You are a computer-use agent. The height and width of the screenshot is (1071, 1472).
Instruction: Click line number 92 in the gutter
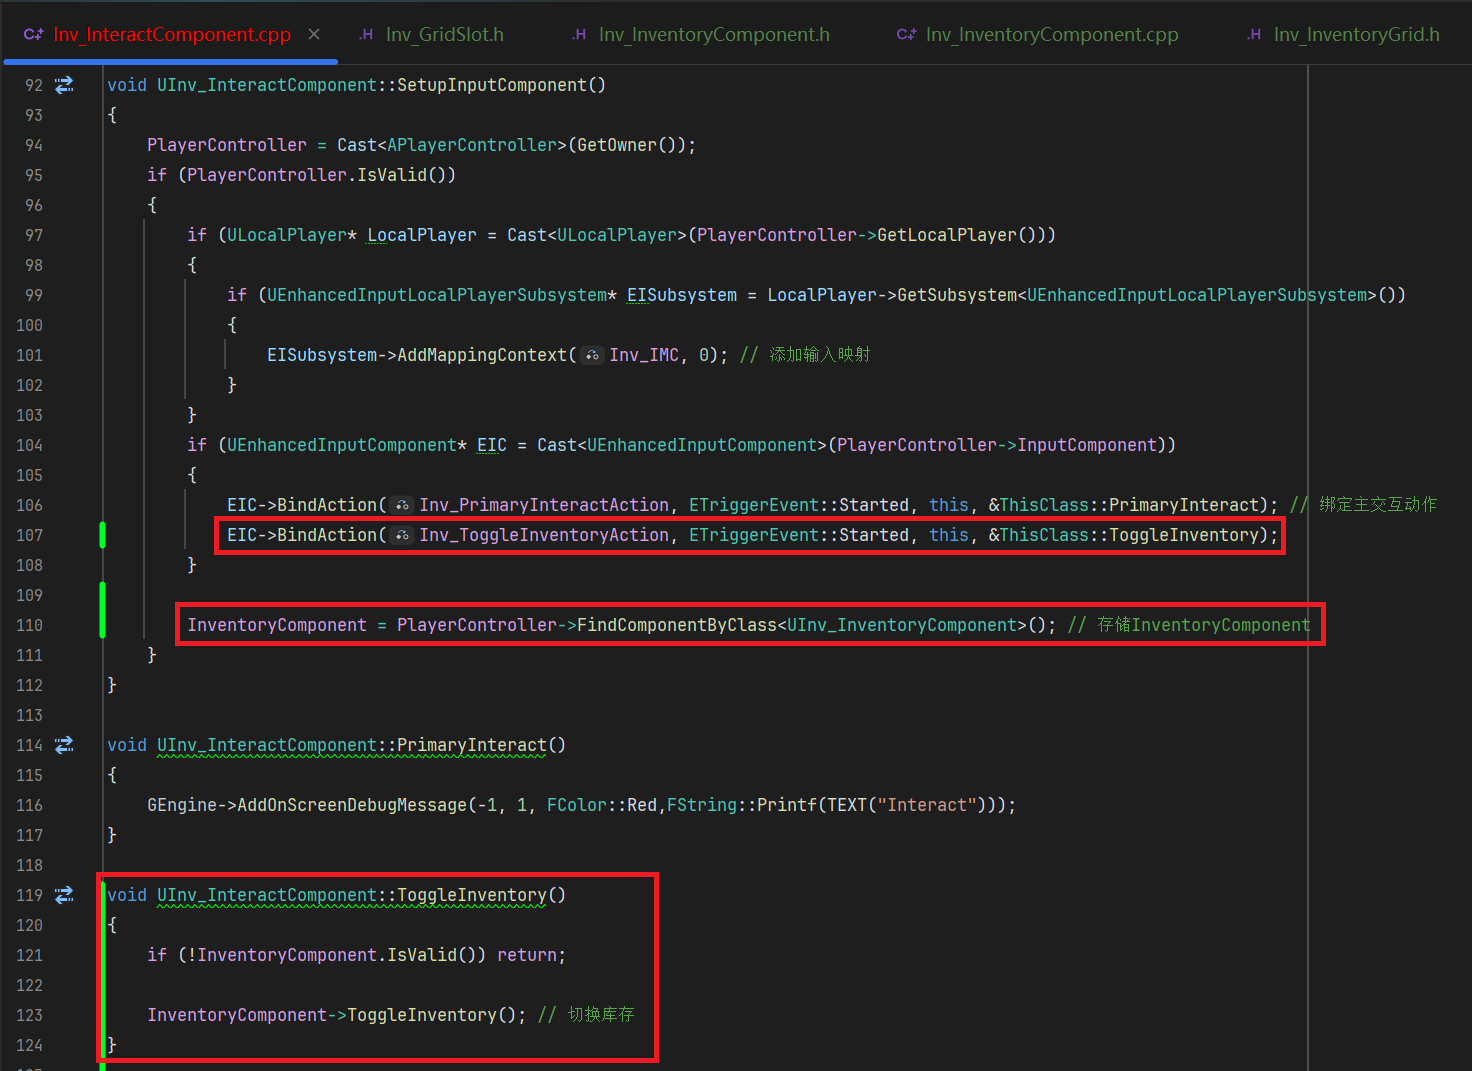[x=34, y=85]
